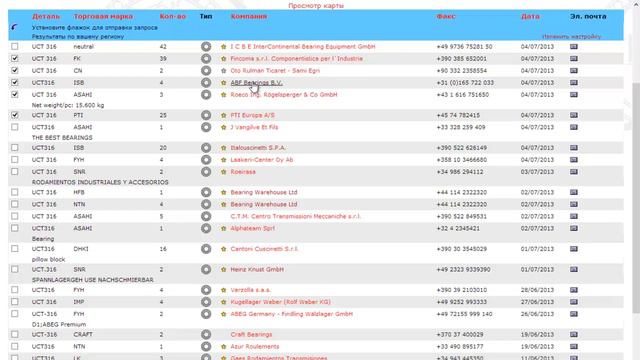This screenshot has height=360, width=640.
Task: Open the Изменить настройку link
Action: point(571,36)
